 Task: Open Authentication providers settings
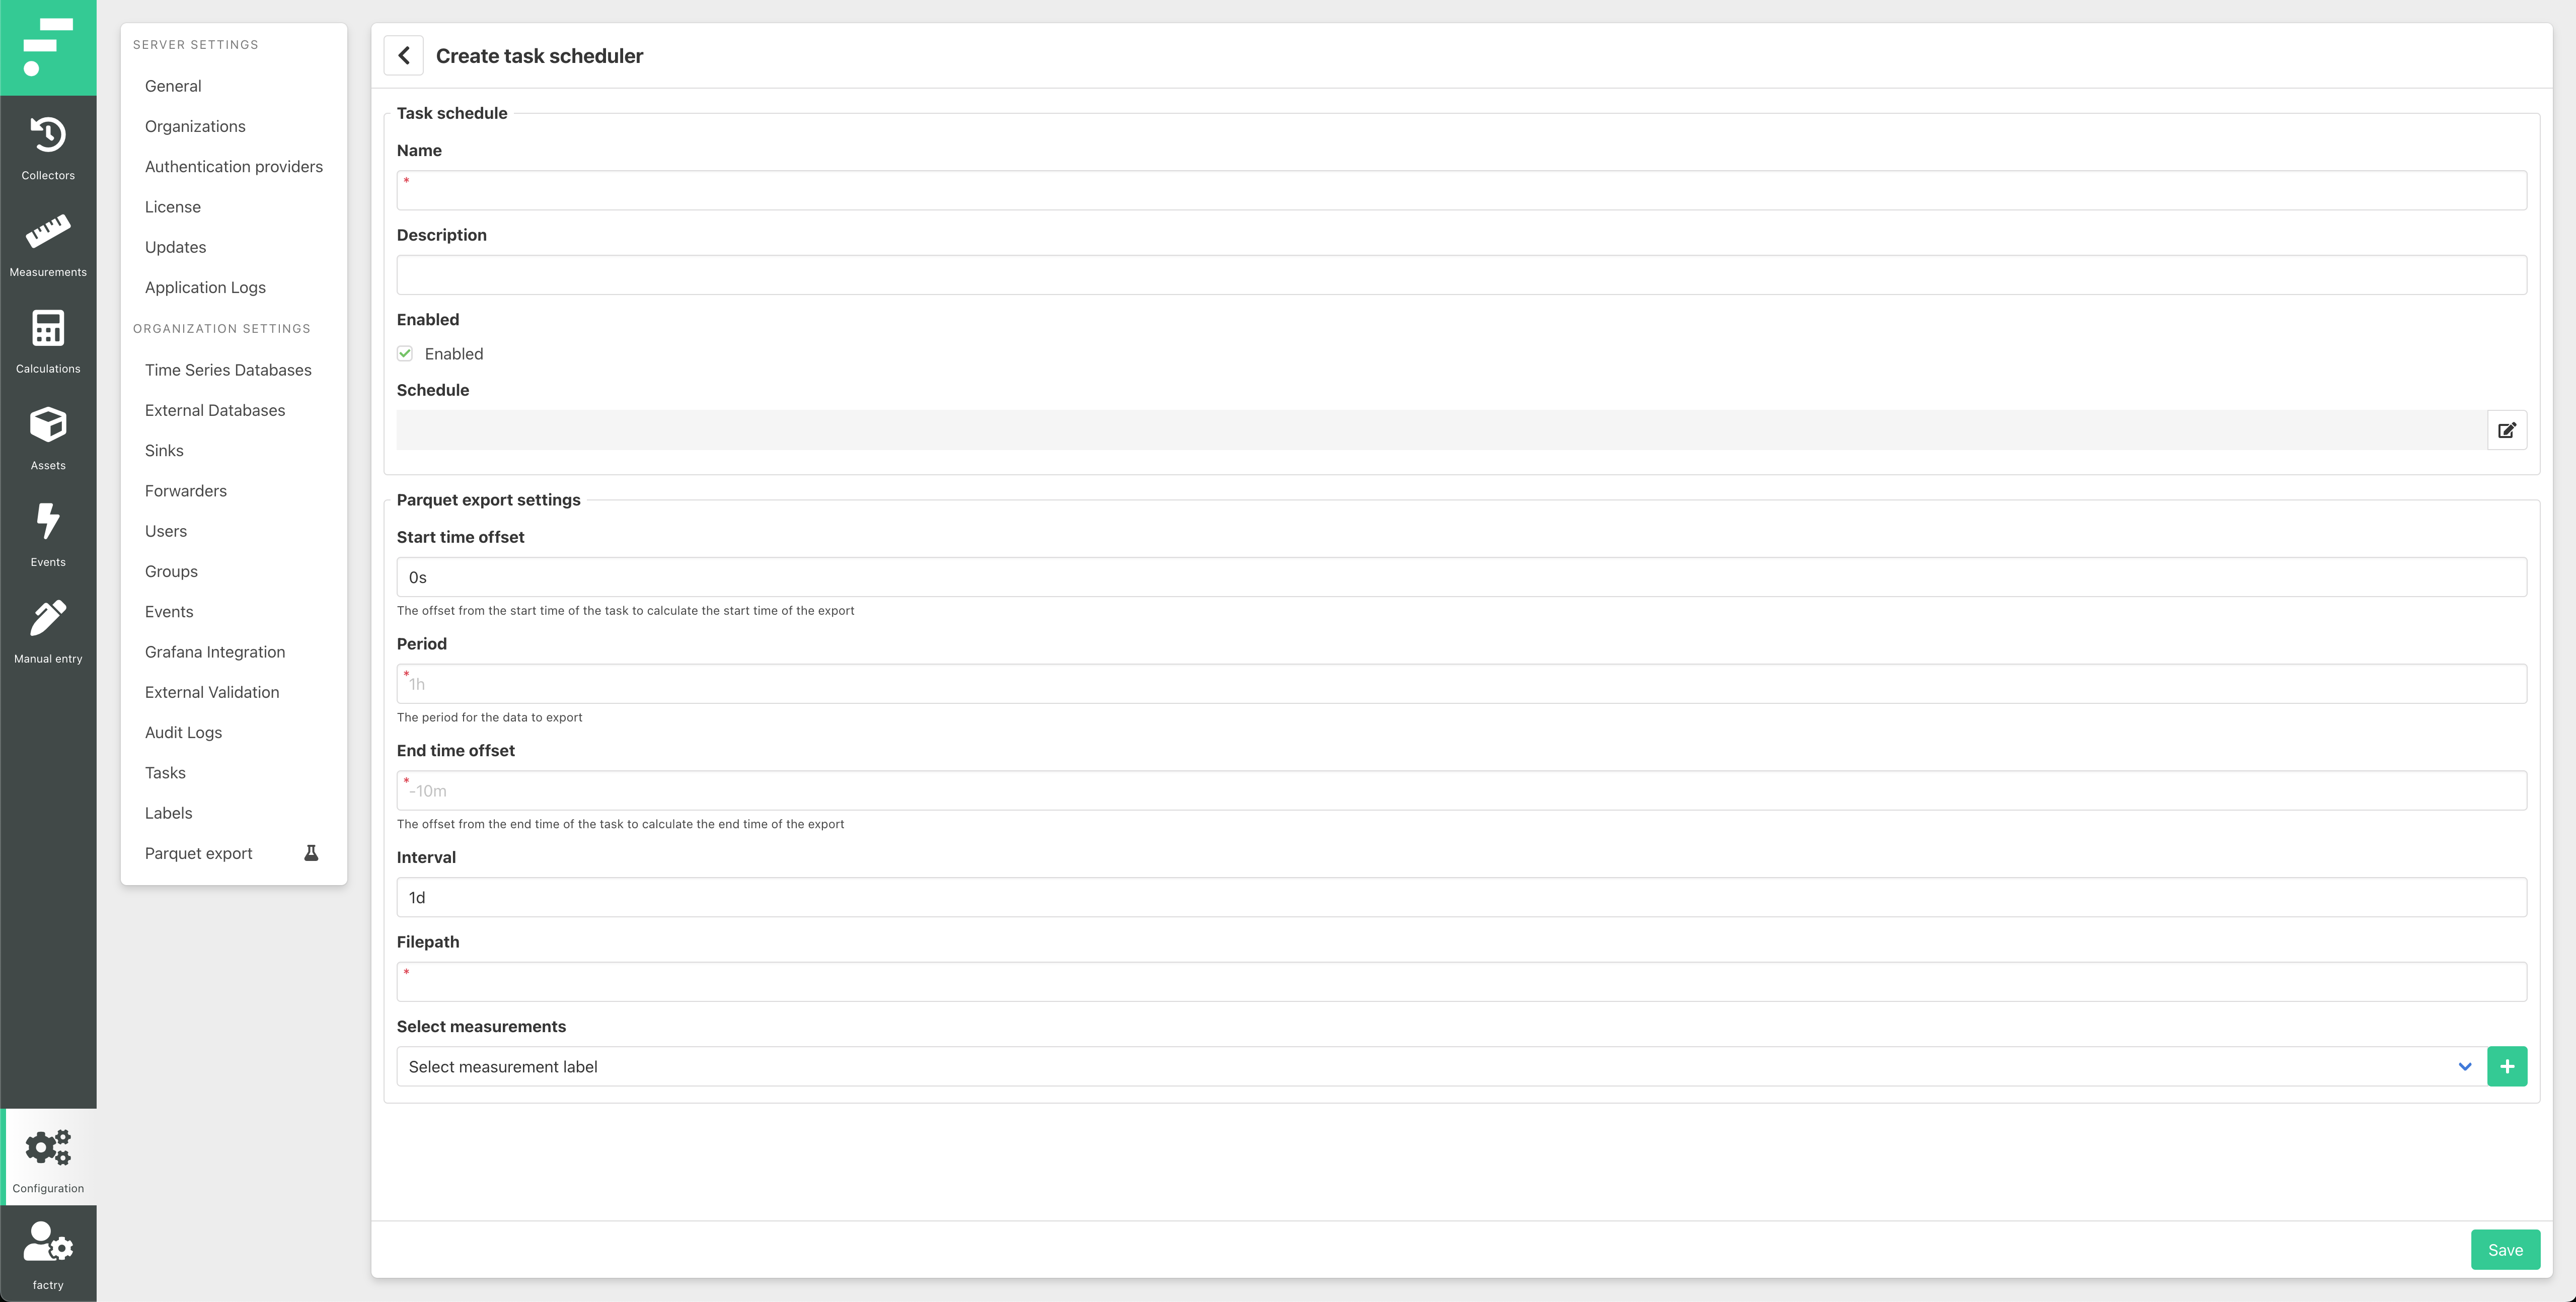click(x=234, y=167)
